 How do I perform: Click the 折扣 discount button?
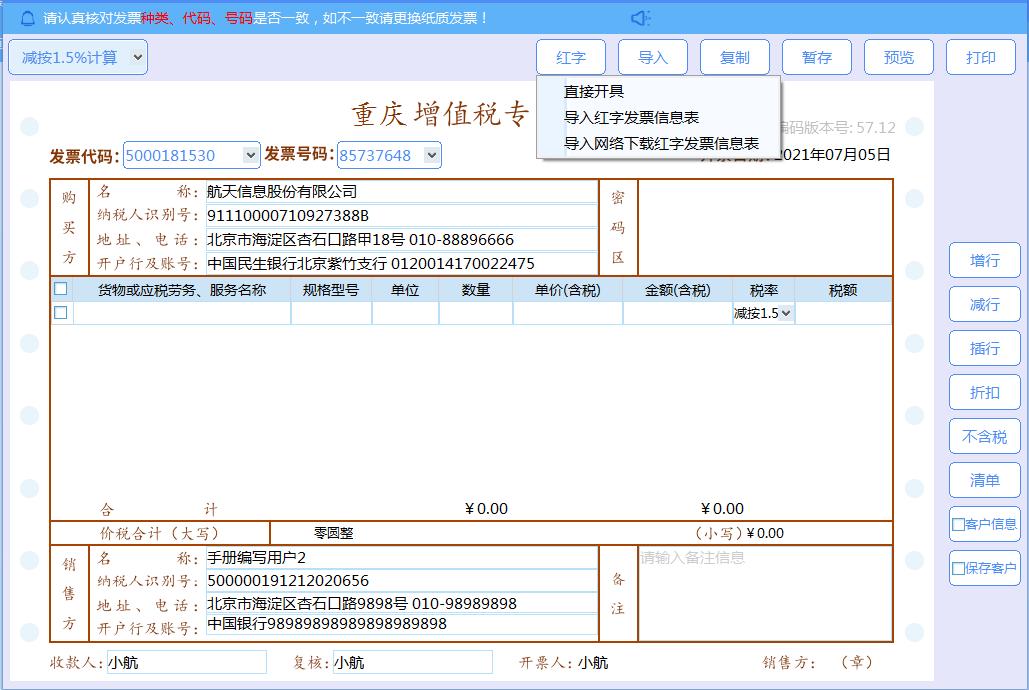(x=984, y=392)
